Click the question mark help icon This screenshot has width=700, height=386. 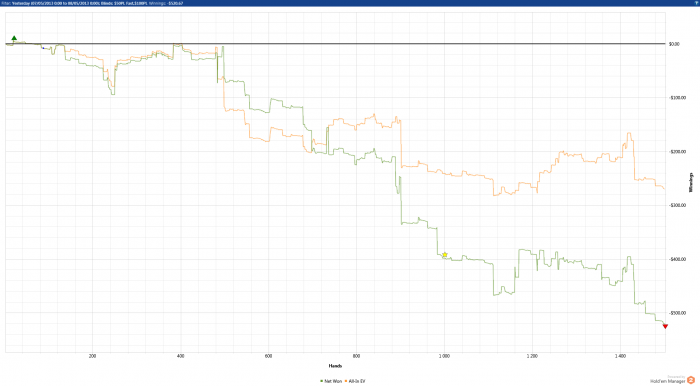[696, 3]
